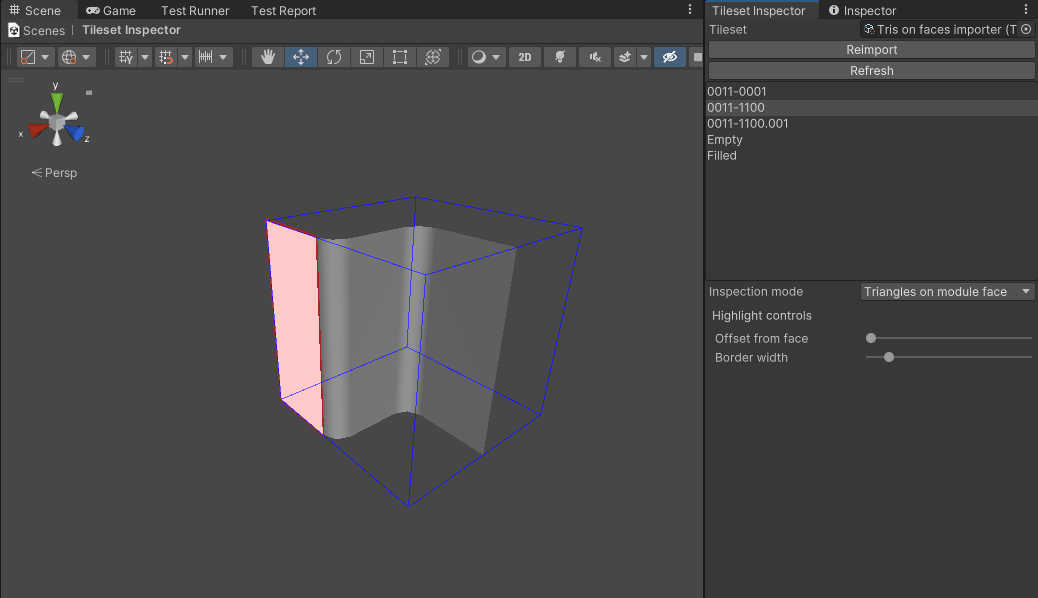Click the global/local handle rotation icon
Screen dimensions: 1038x598
69,57
